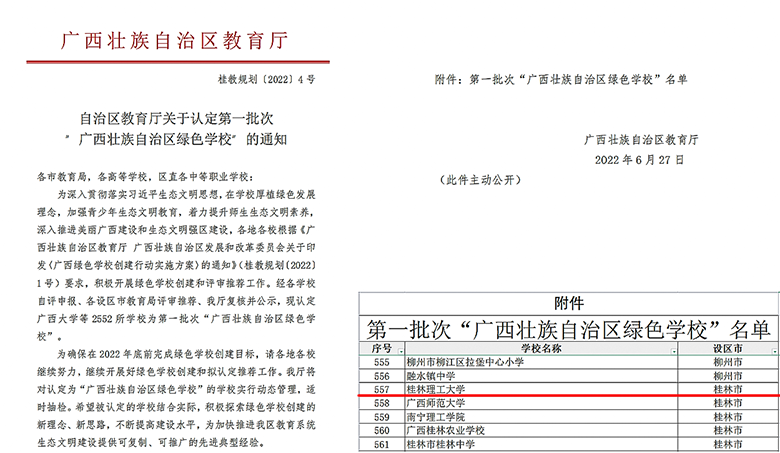780x453 pixels.
Task: Click the line starting 1号)要求,积极开展
Action: (176, 283)
